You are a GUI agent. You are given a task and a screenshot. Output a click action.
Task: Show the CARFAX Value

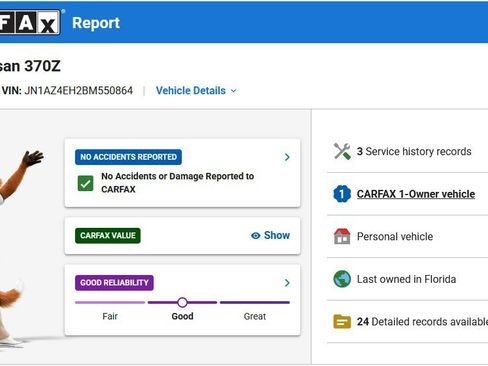pyautogui.click(x=270, y=235)
